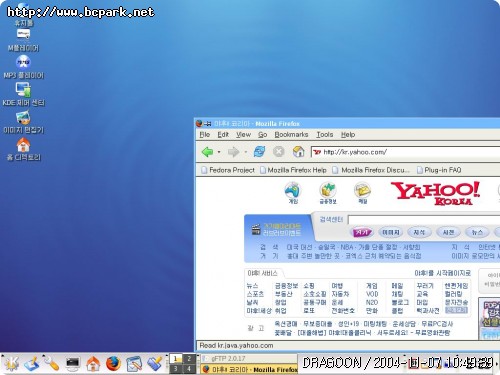Viewport: 500px width, 375px height.
Task: Select the Mozilla Firefox taskbar entry
Action: click(x=249, y=369)
